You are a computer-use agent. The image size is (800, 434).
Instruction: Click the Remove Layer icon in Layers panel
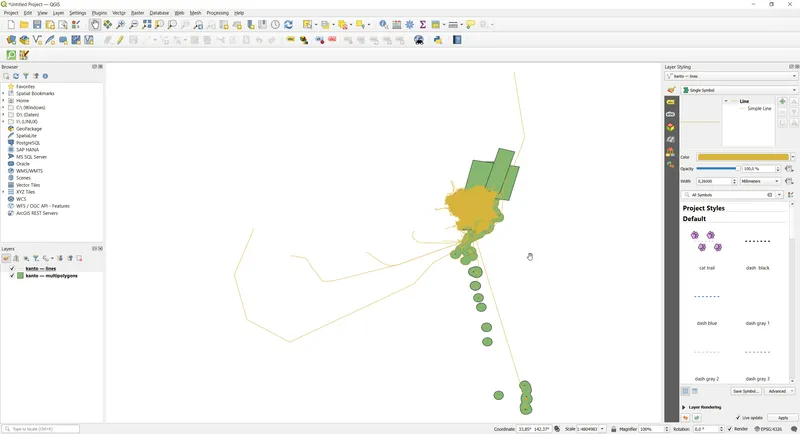79,258
